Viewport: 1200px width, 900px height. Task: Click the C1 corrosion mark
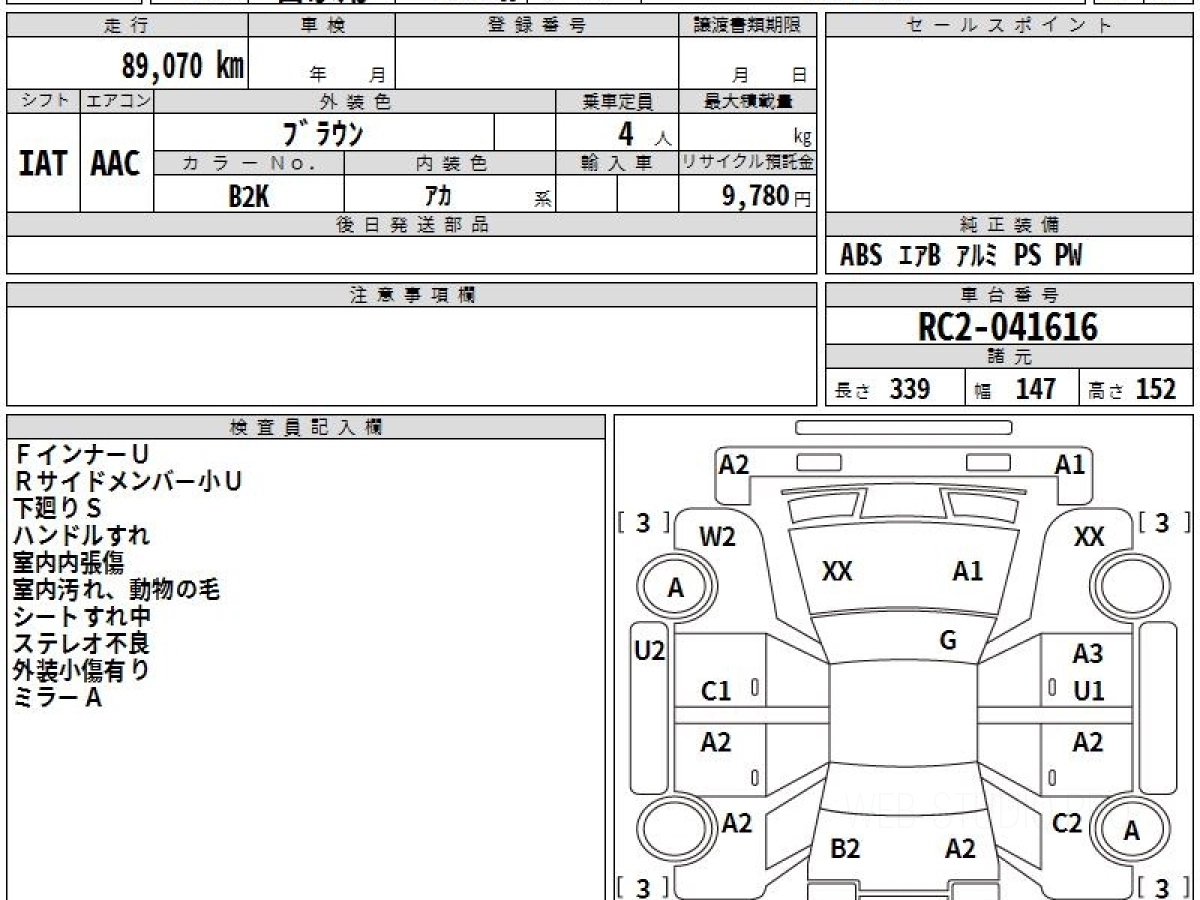pyautogui.click(x=716, y=691)
